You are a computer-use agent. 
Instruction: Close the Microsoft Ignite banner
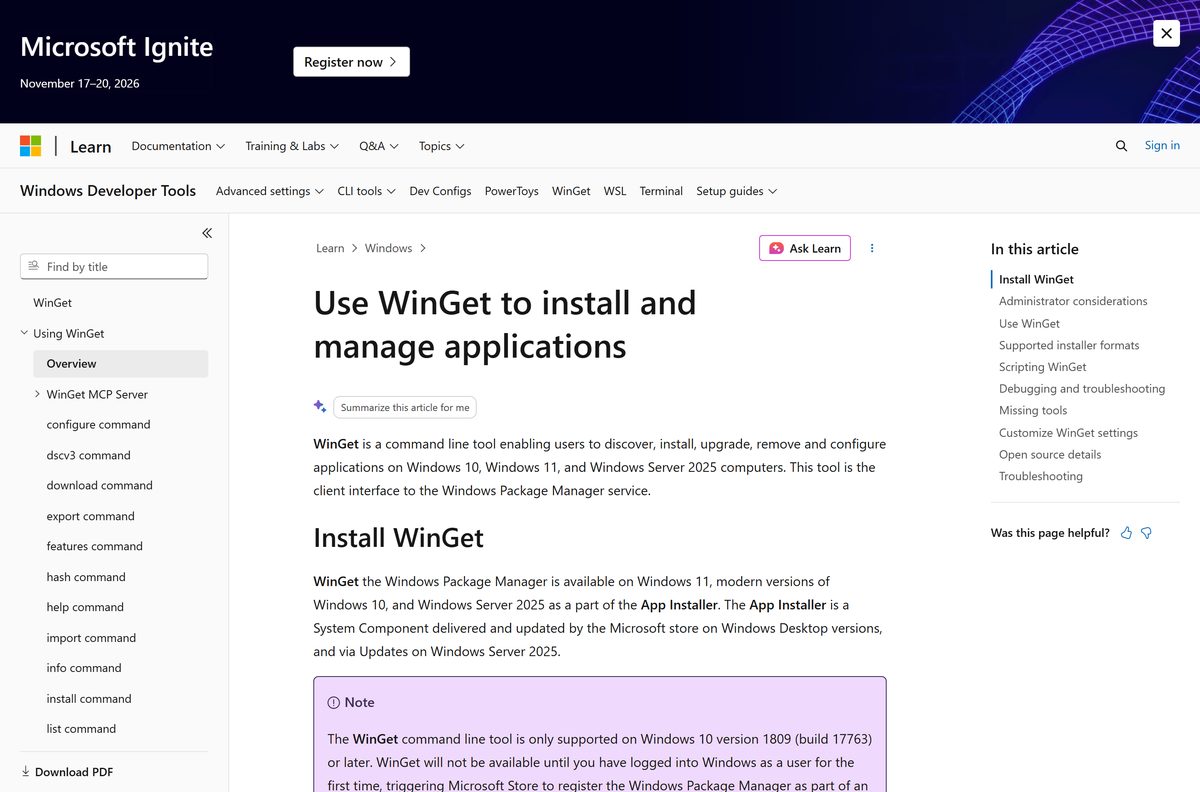pos(1166,33)
